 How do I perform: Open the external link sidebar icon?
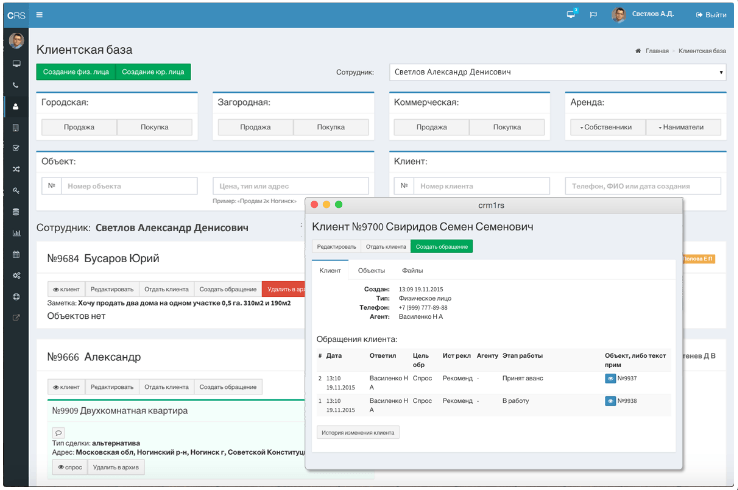pos(16,318)
